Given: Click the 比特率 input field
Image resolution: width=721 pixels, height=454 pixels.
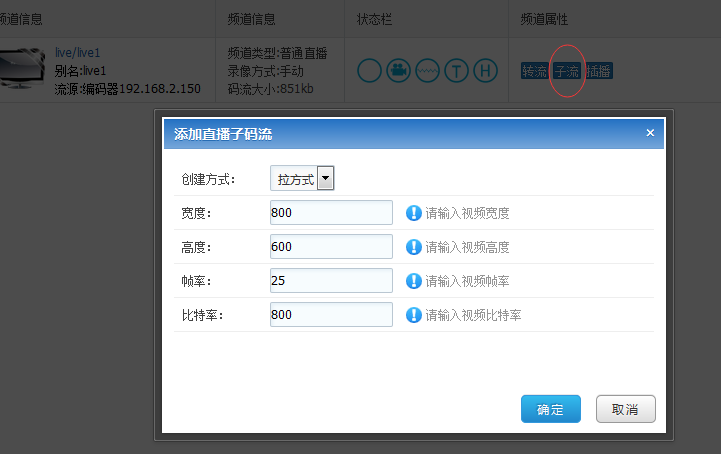Looking at the screenshot, I should (x=331, y=315).
